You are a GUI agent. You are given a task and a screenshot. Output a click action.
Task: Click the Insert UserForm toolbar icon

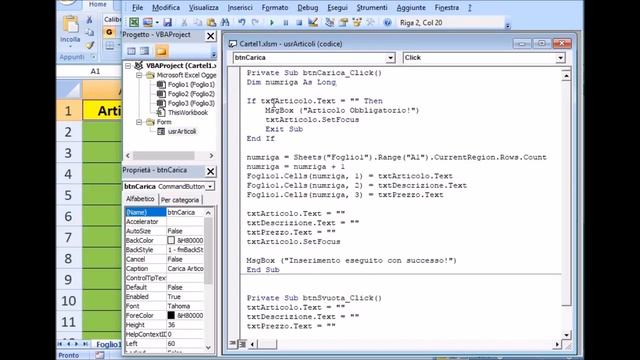(147, 22)
